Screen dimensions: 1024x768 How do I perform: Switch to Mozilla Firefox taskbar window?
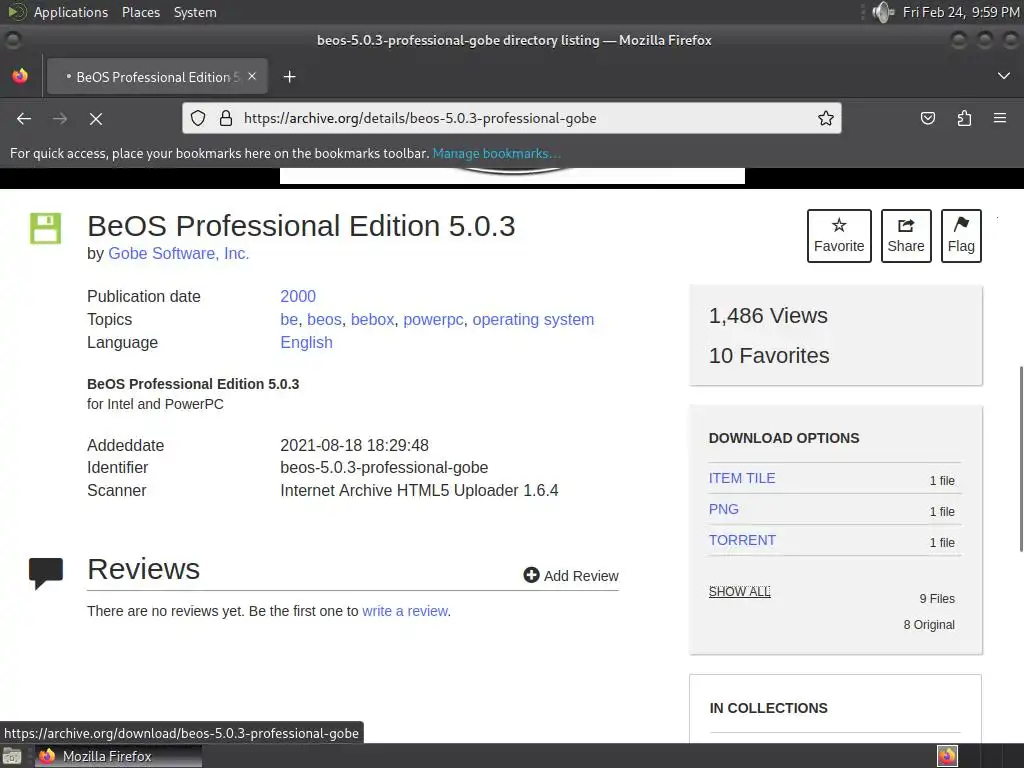[118, 756]
